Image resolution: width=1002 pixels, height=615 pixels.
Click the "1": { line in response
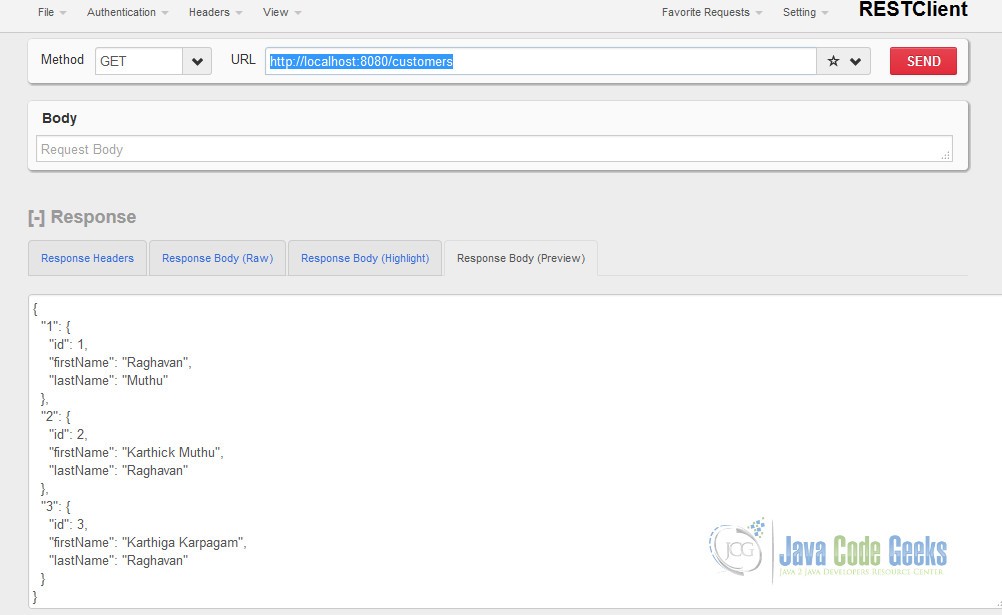[56, 327]
